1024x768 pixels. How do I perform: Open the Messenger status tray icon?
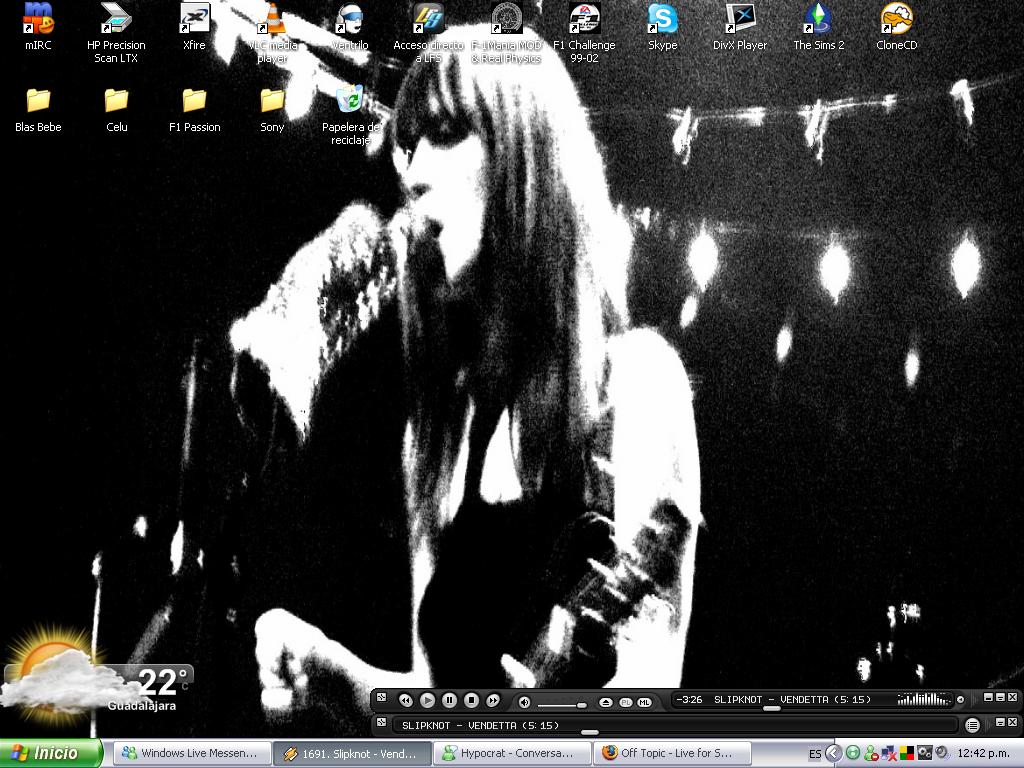click(871, 754)
